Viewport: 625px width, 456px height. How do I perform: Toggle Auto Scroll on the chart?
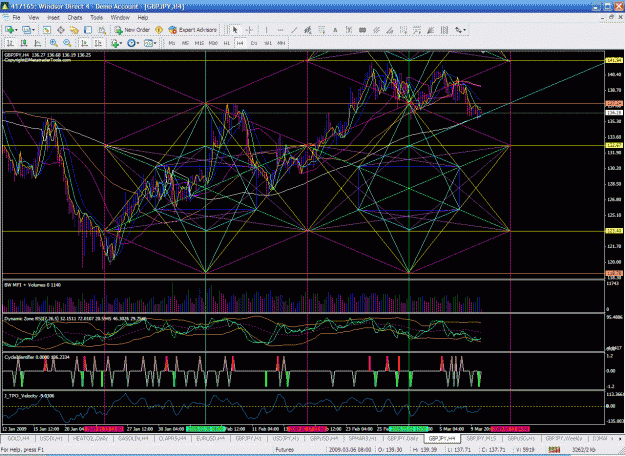(84, 43)
